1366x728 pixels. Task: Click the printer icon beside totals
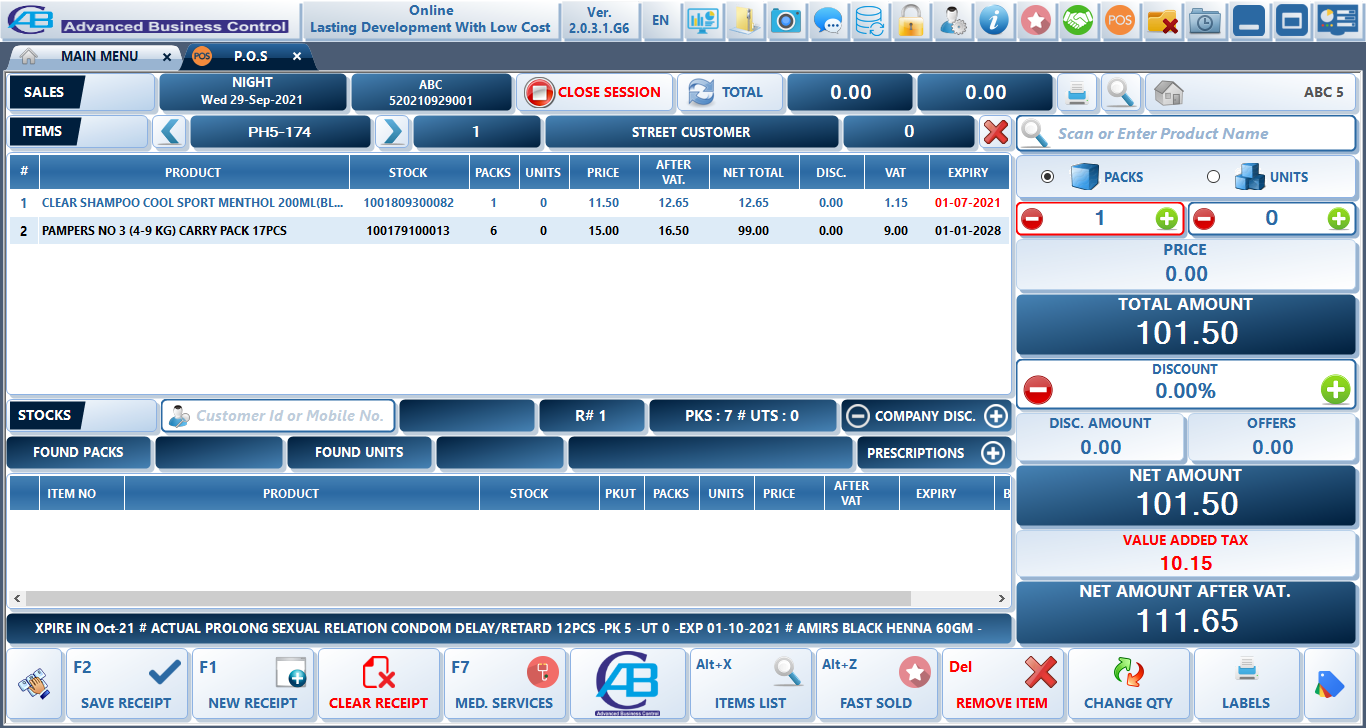point(1077,93)
